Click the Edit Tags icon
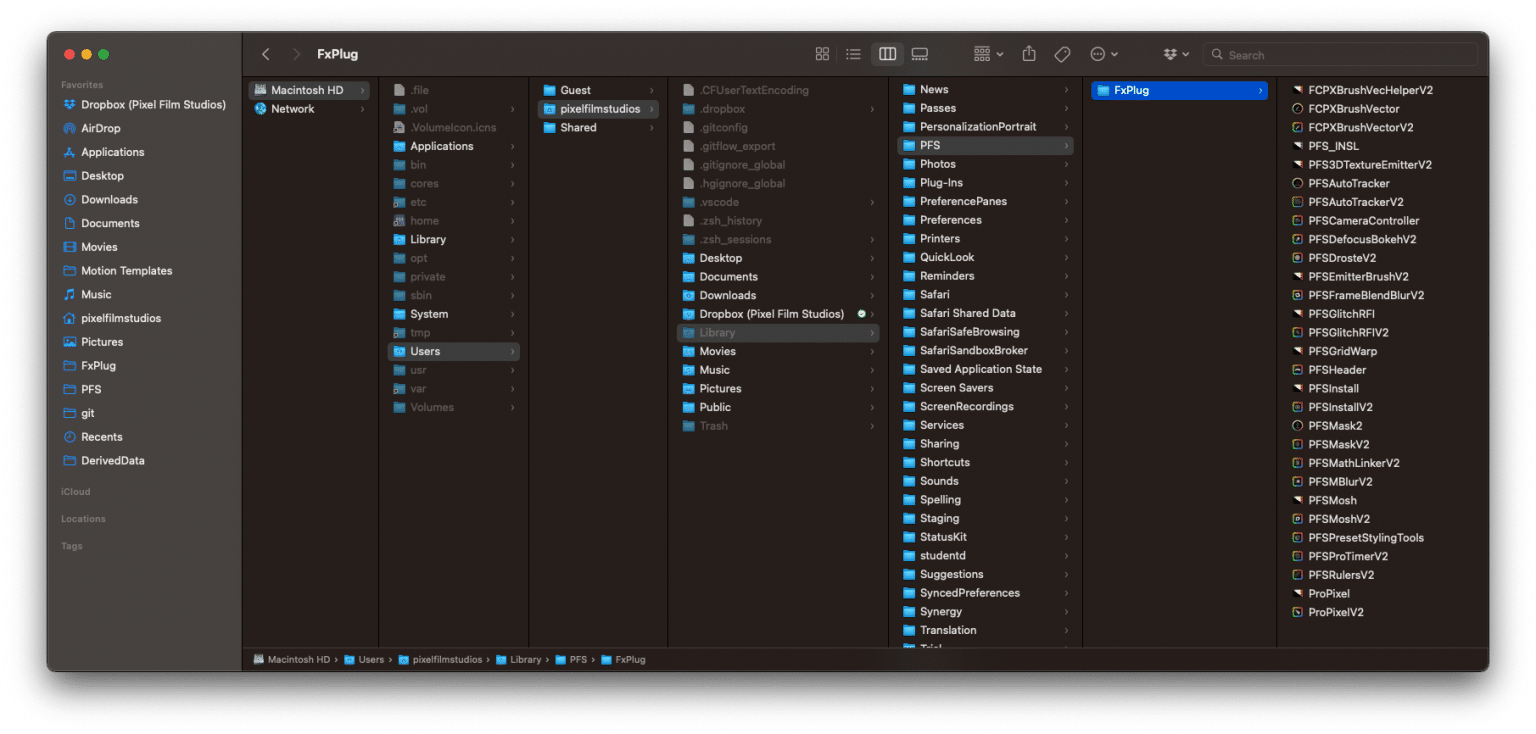Image resolution: width=1536 pixels, height=734 pixels. coord(1062,54)
